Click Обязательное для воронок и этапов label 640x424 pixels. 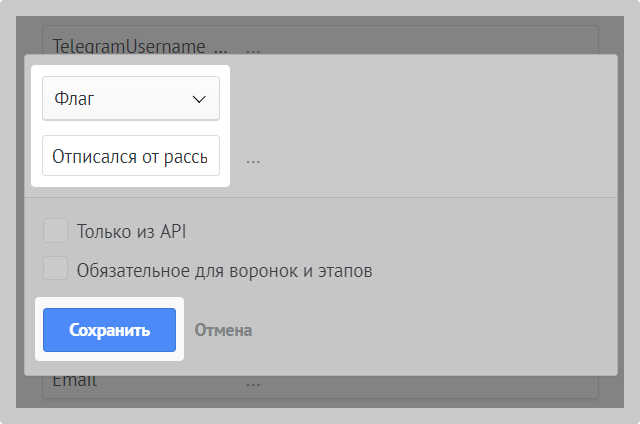coord(224,270)
